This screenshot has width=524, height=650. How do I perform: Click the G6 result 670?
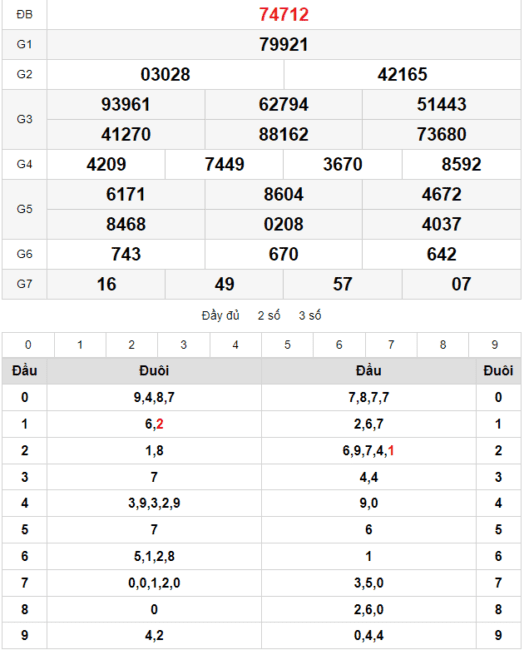pyautogui.click(x=284, y=254)
